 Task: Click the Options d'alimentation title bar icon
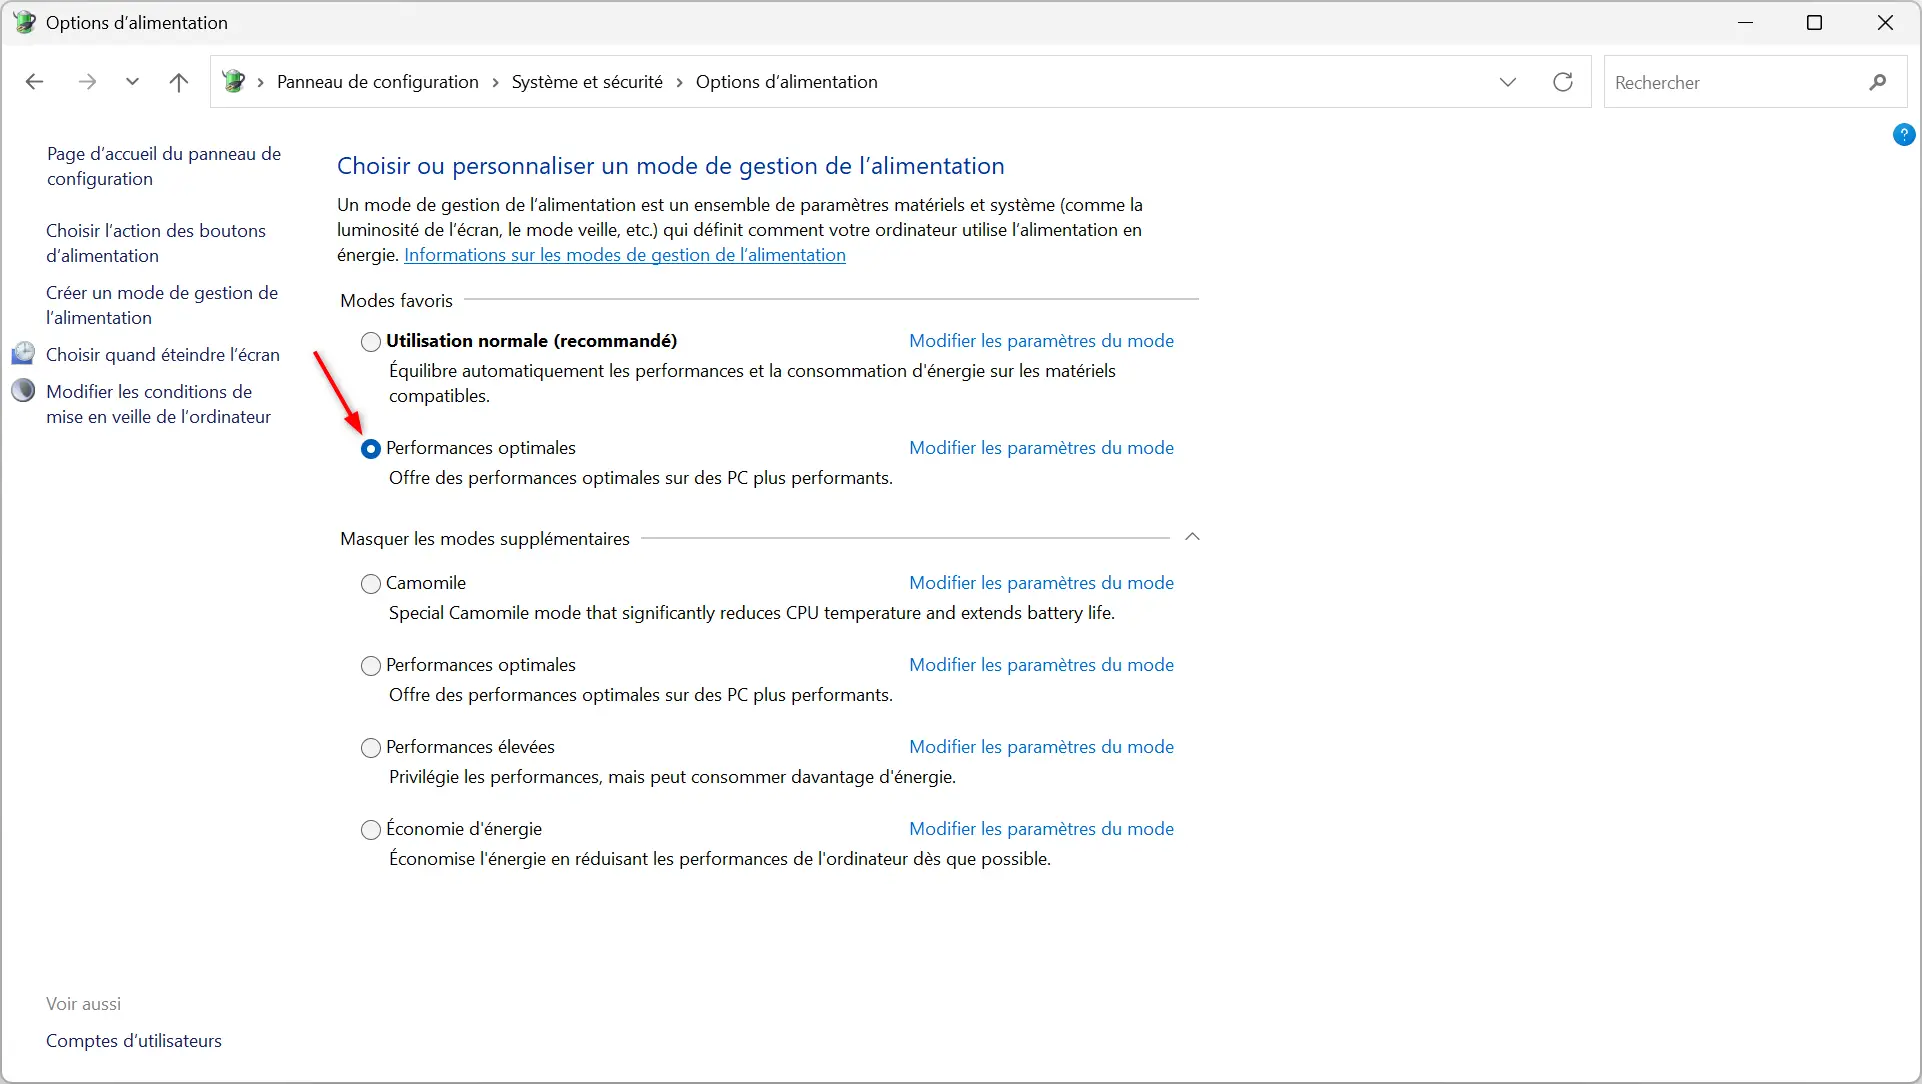click(24, 22)
